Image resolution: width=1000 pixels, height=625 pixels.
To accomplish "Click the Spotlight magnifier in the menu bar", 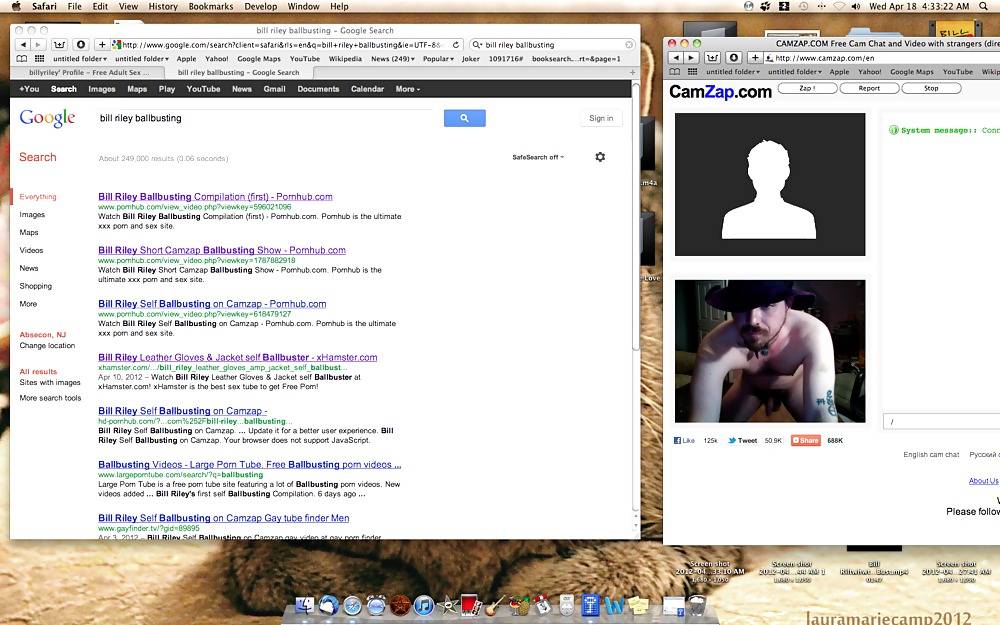I will pos(982,6).
